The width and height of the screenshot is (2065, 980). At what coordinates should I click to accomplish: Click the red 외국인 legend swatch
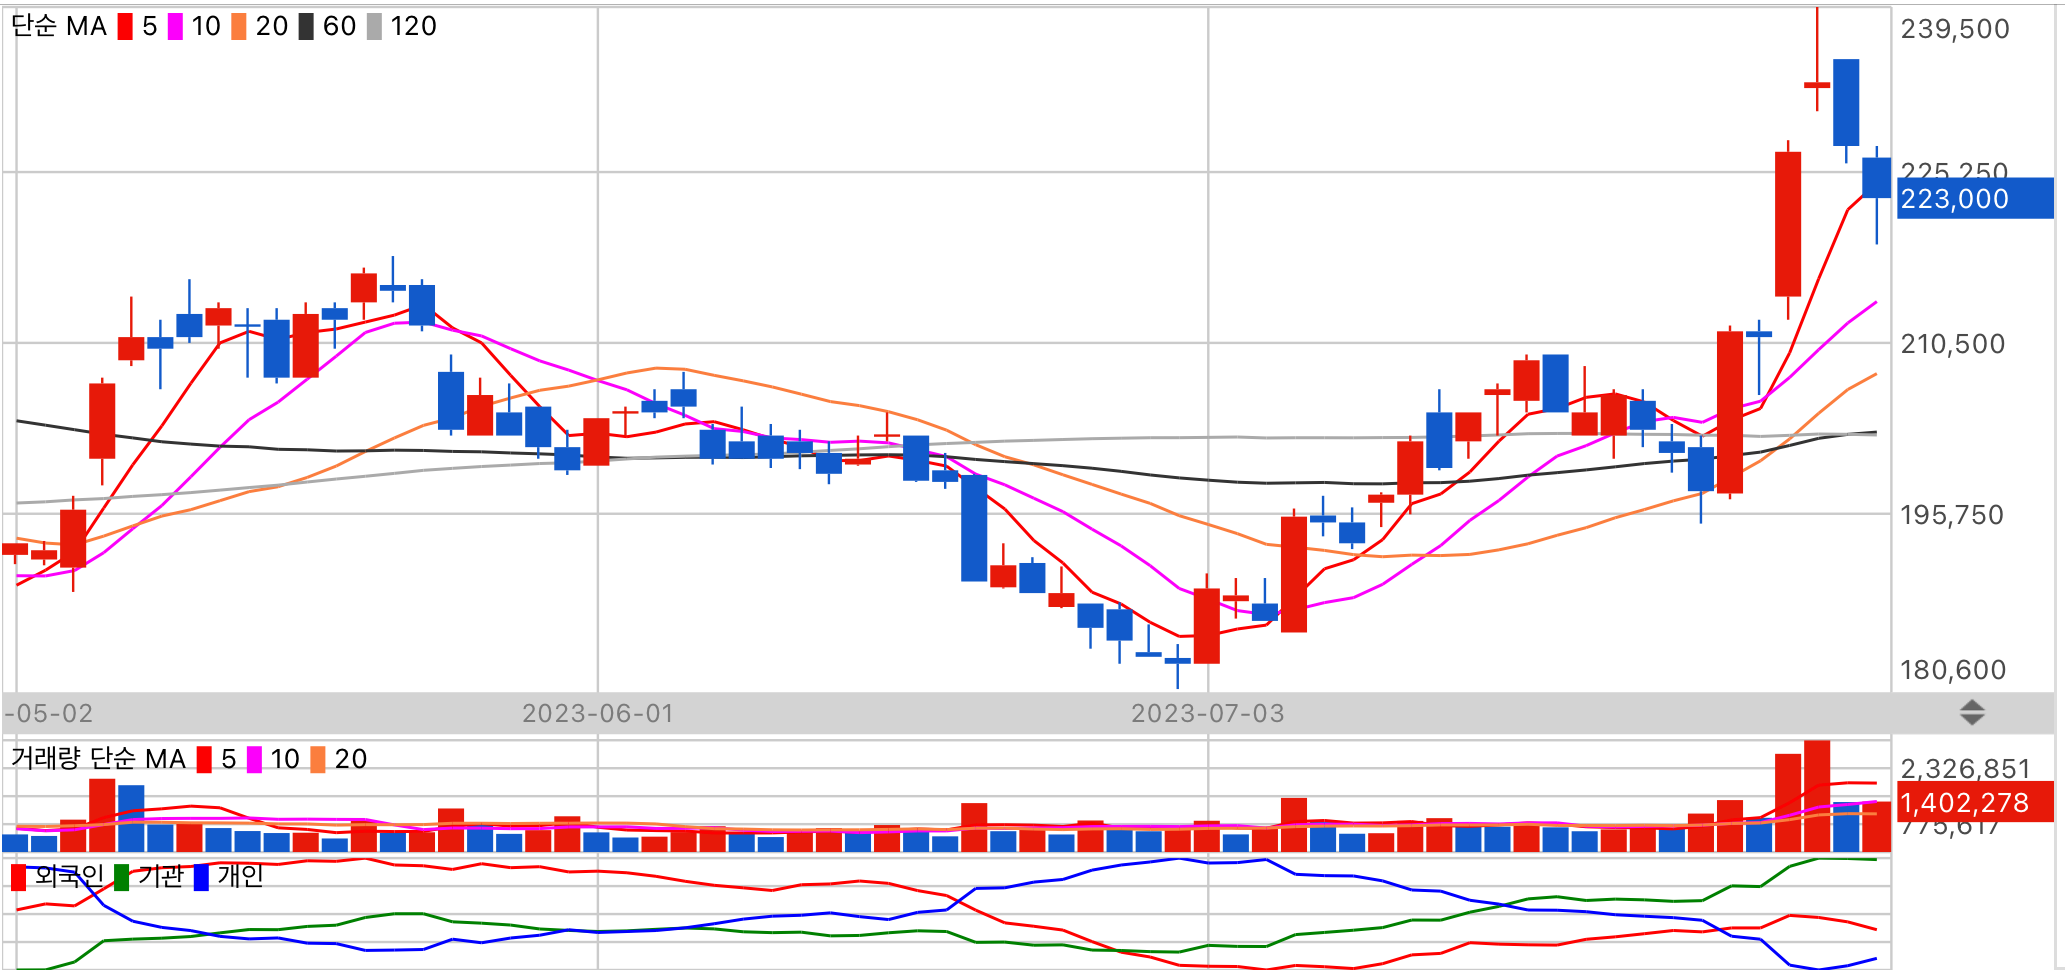[18, 878]
